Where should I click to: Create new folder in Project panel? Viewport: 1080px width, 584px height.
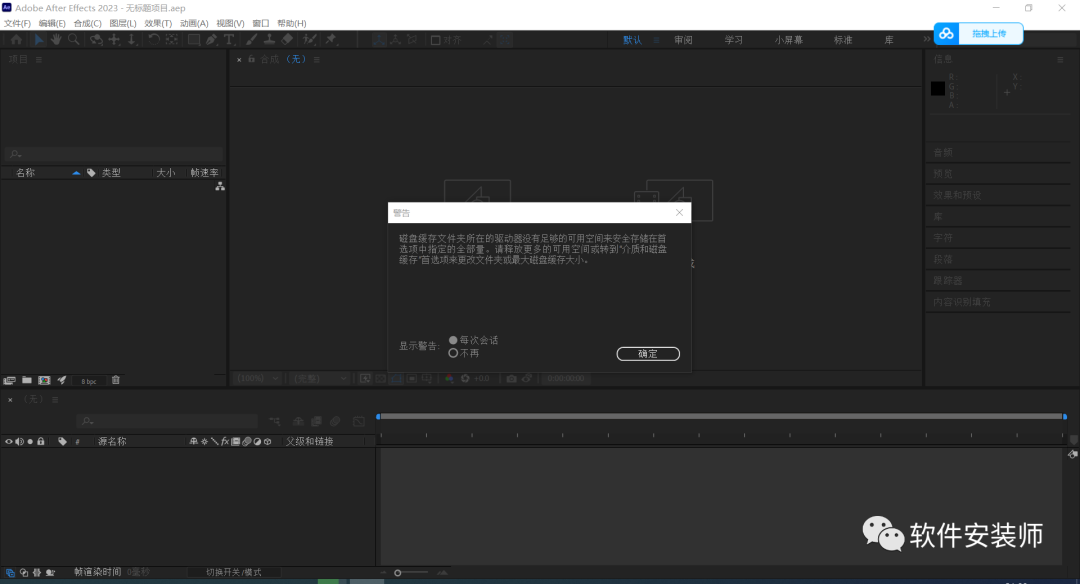(x=27, y=380)
